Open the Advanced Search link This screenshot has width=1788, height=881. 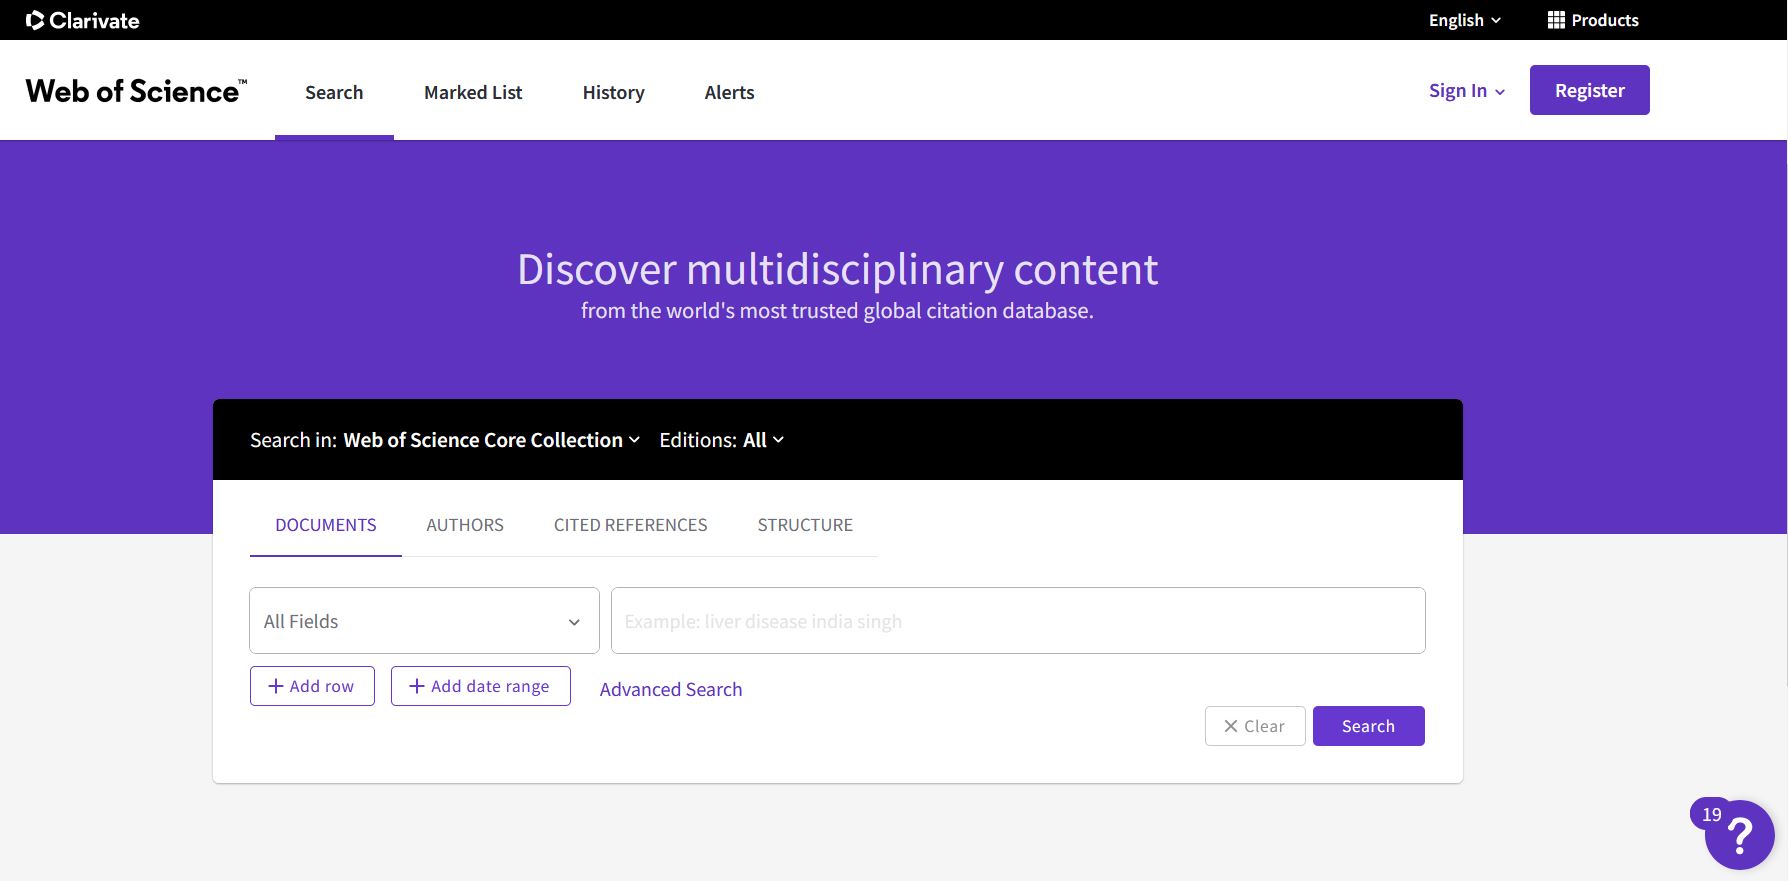[671, 689]
